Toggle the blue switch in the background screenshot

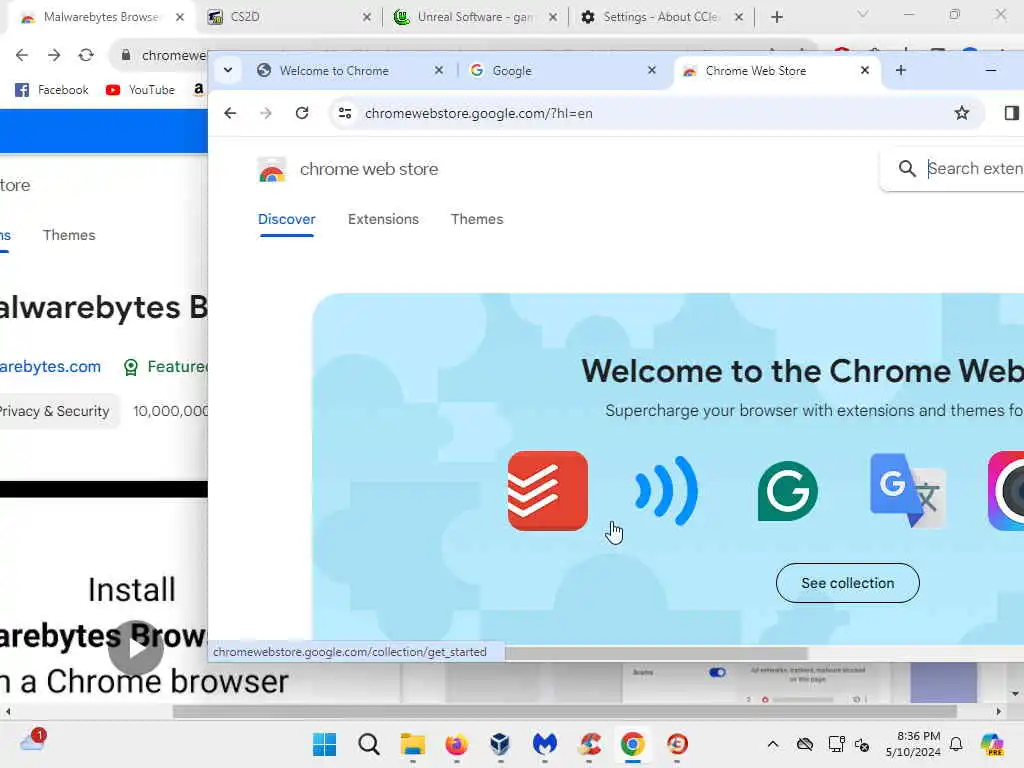coord(717,672)
